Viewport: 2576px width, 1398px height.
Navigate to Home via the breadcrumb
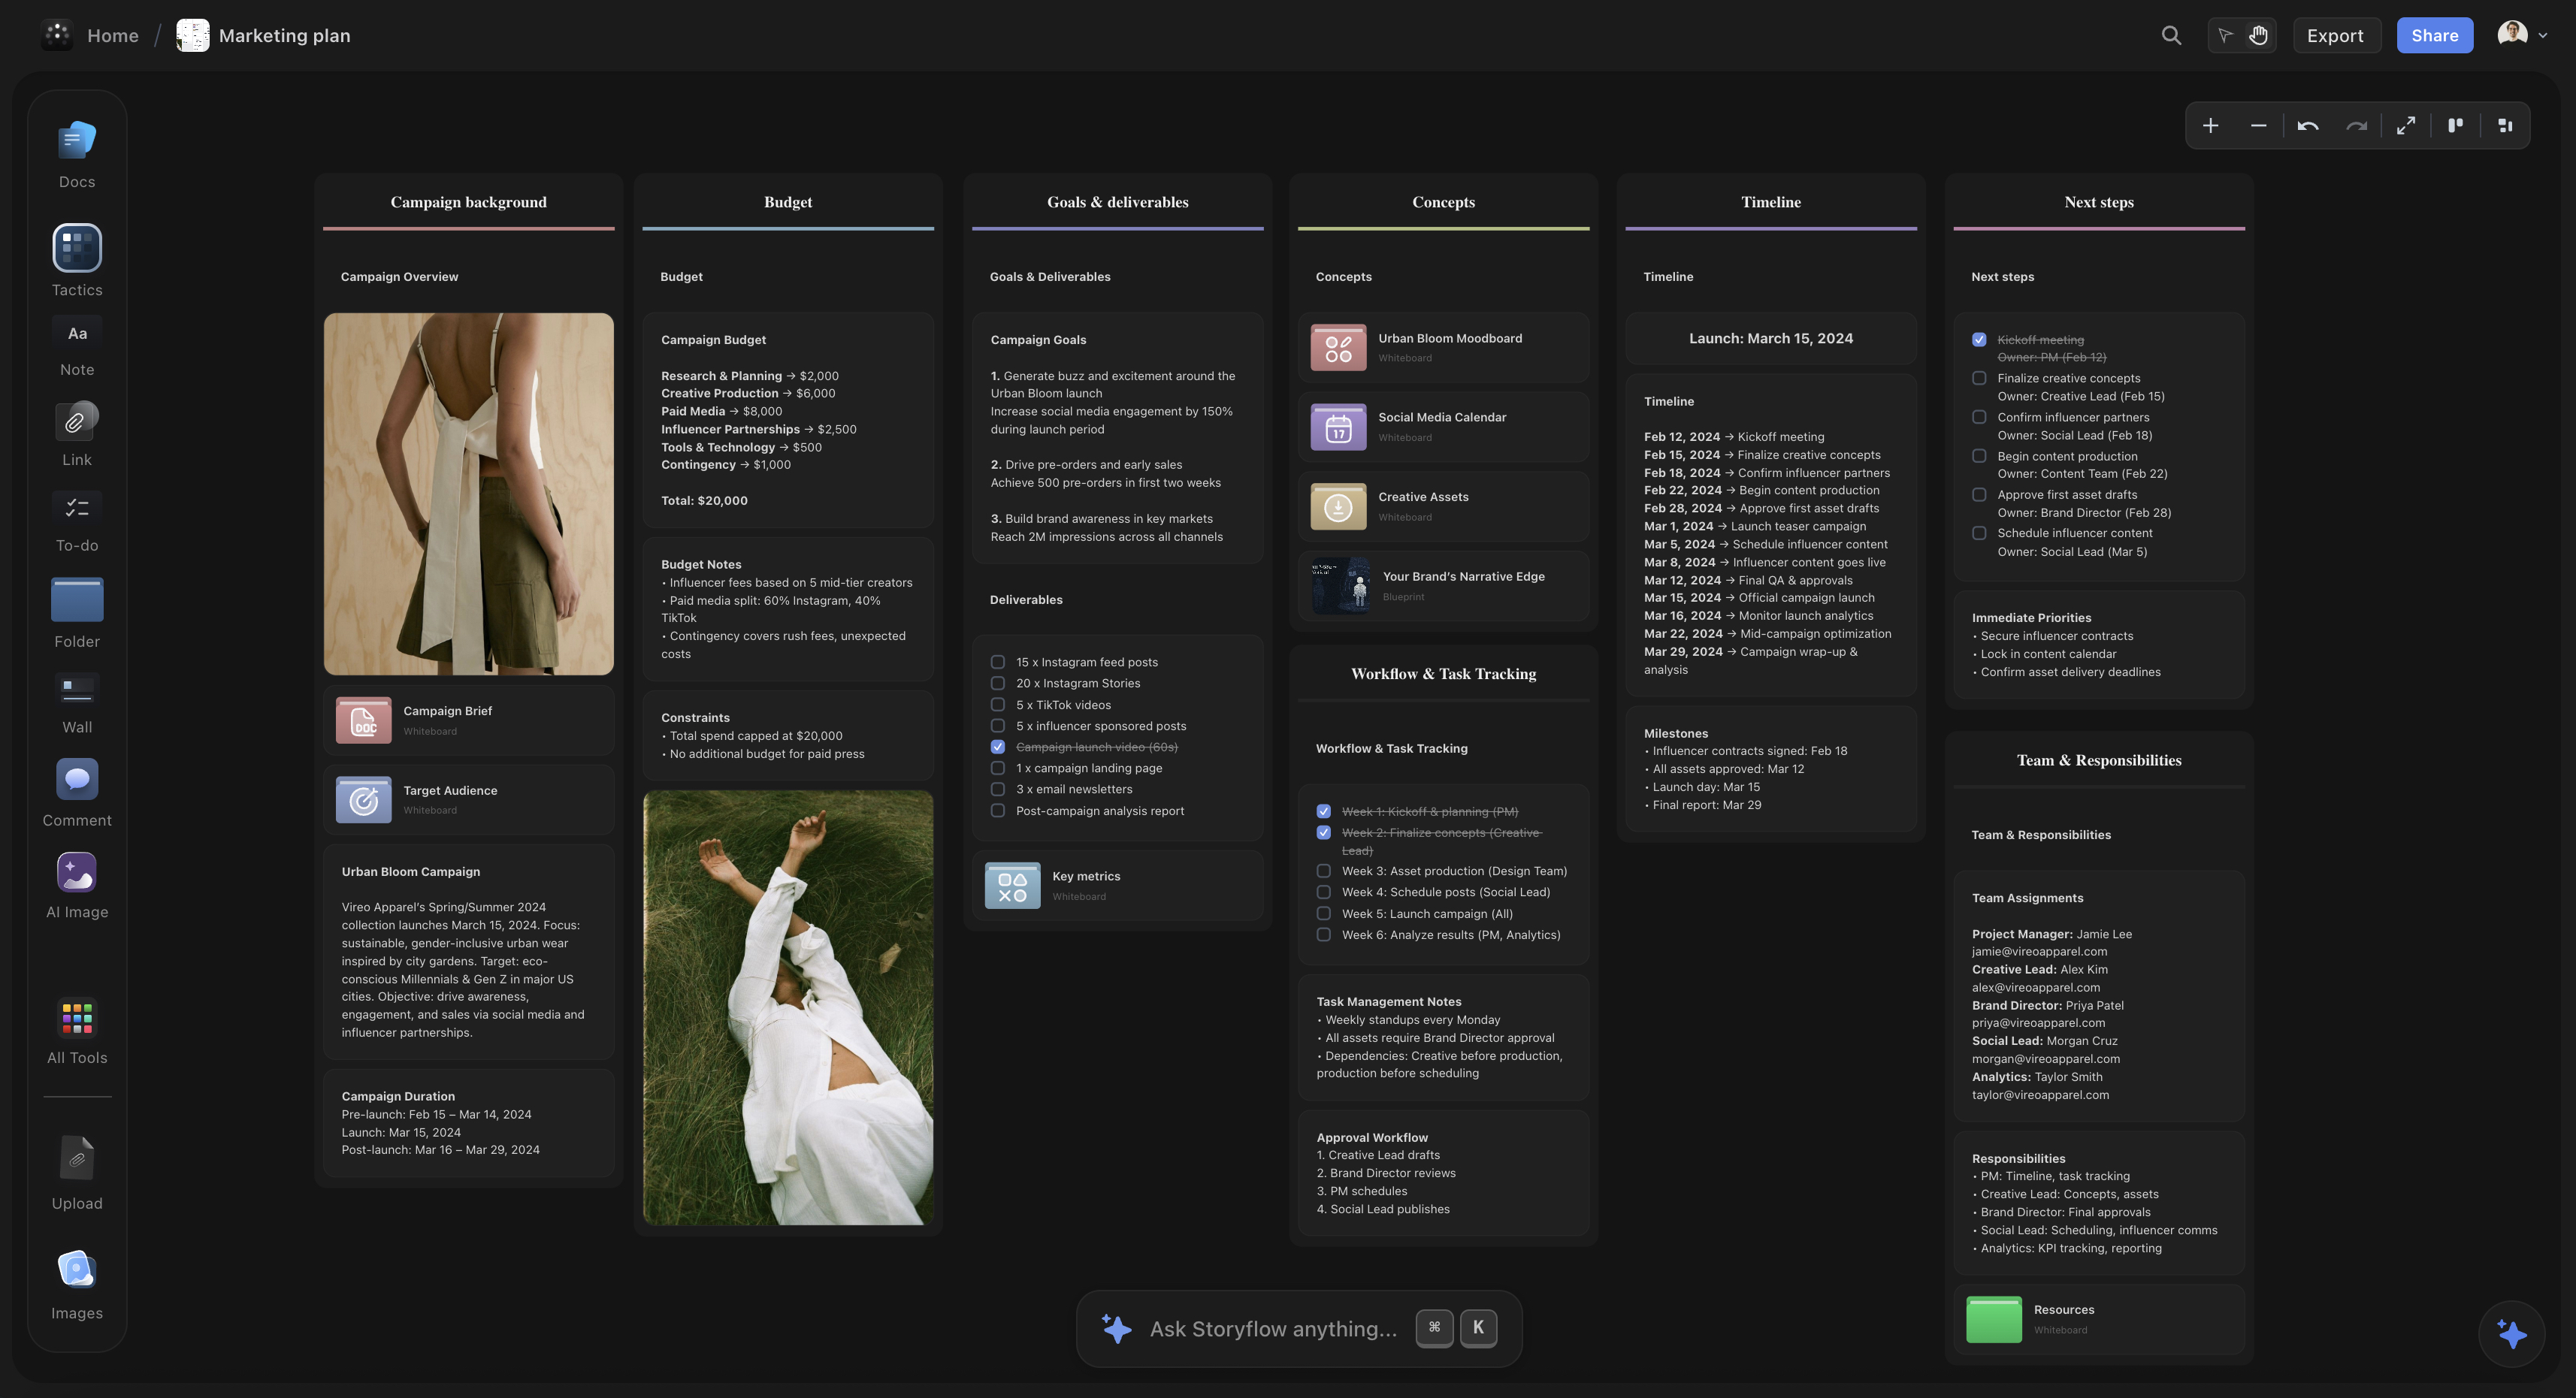(x=112, y=35)
